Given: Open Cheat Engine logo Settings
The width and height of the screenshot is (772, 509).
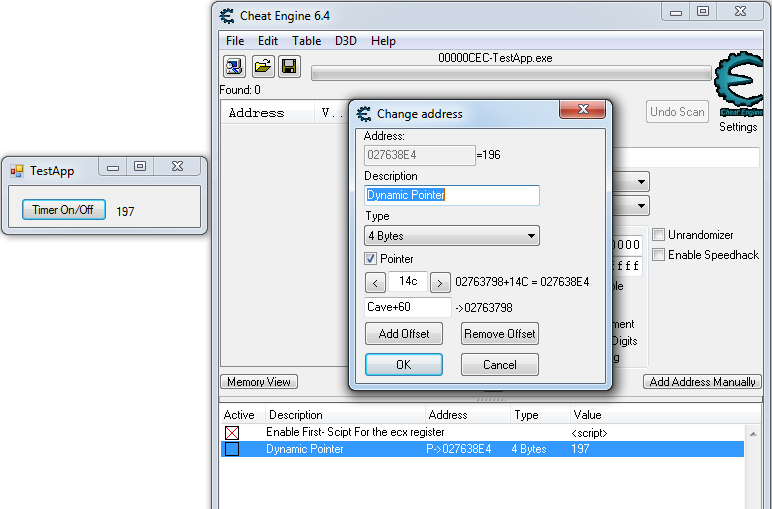Looking at the screenshot, I should coord(738,92).
